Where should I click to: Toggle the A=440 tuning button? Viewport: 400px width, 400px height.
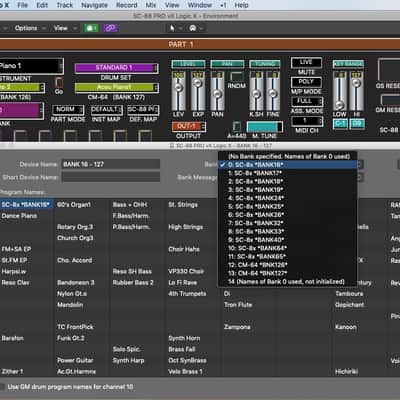[237, 127]
